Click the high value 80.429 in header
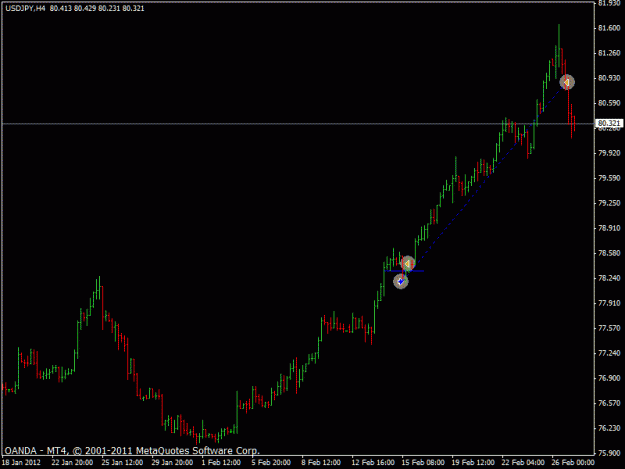 (85, 8)
